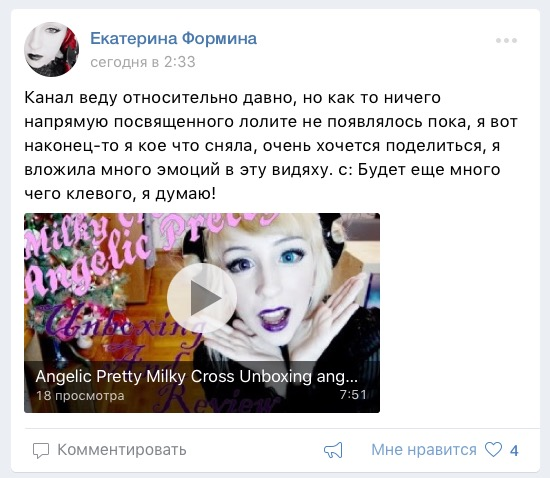Open video title Angelic Pretty Milky Cross Unboxing
The width and height of the screenshot is (550, 478).
click(196, 377)
